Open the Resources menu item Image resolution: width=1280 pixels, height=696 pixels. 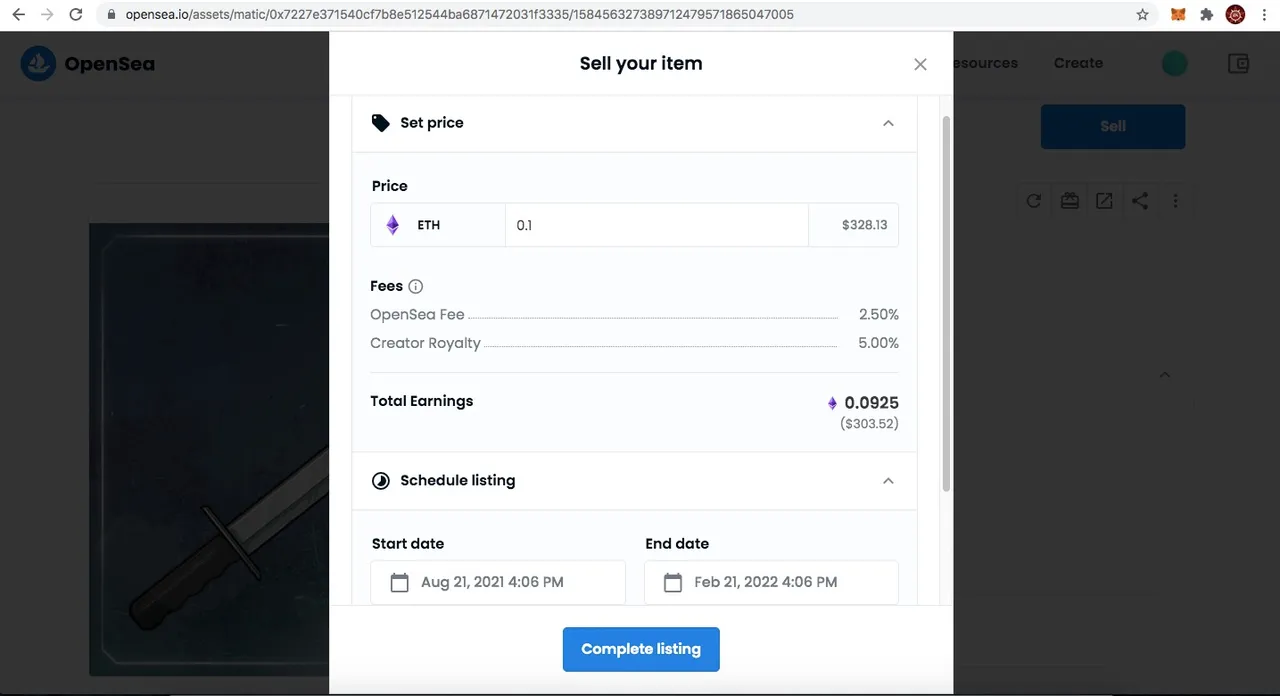[985, 63]
